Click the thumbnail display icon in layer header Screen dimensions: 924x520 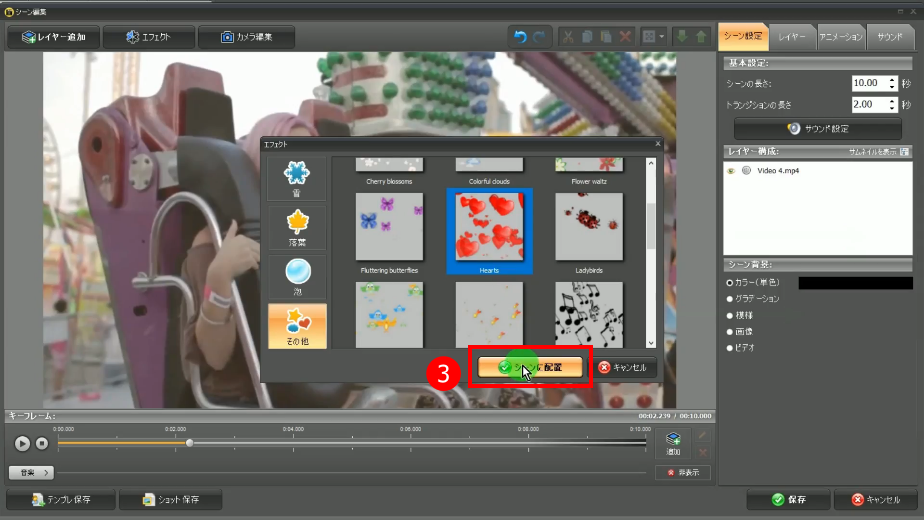point(903,151)
